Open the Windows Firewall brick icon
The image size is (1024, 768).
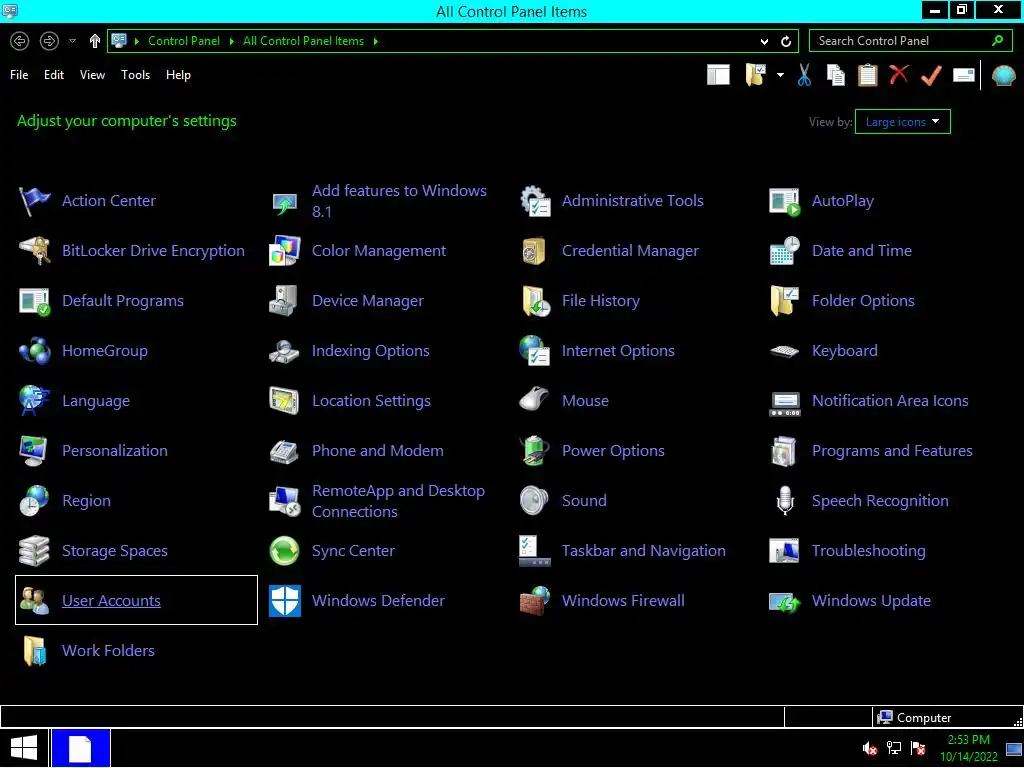(x=535, y=601)
